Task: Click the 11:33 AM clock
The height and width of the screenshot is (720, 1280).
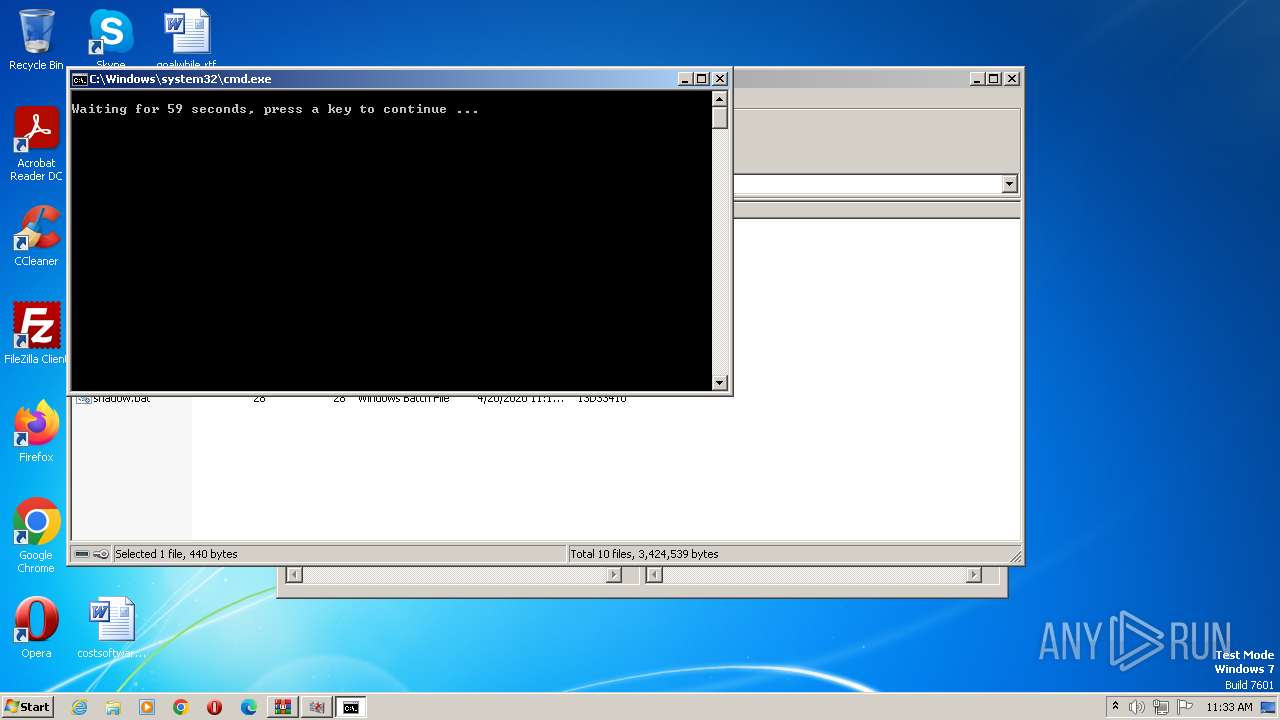Action: click(x=1229, y=707)
